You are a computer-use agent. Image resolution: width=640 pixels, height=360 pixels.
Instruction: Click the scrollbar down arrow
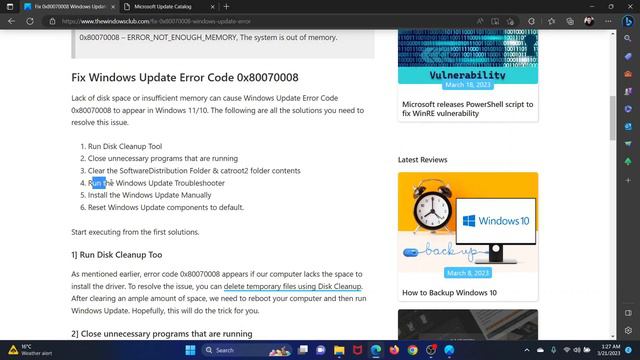pos(613,336)
